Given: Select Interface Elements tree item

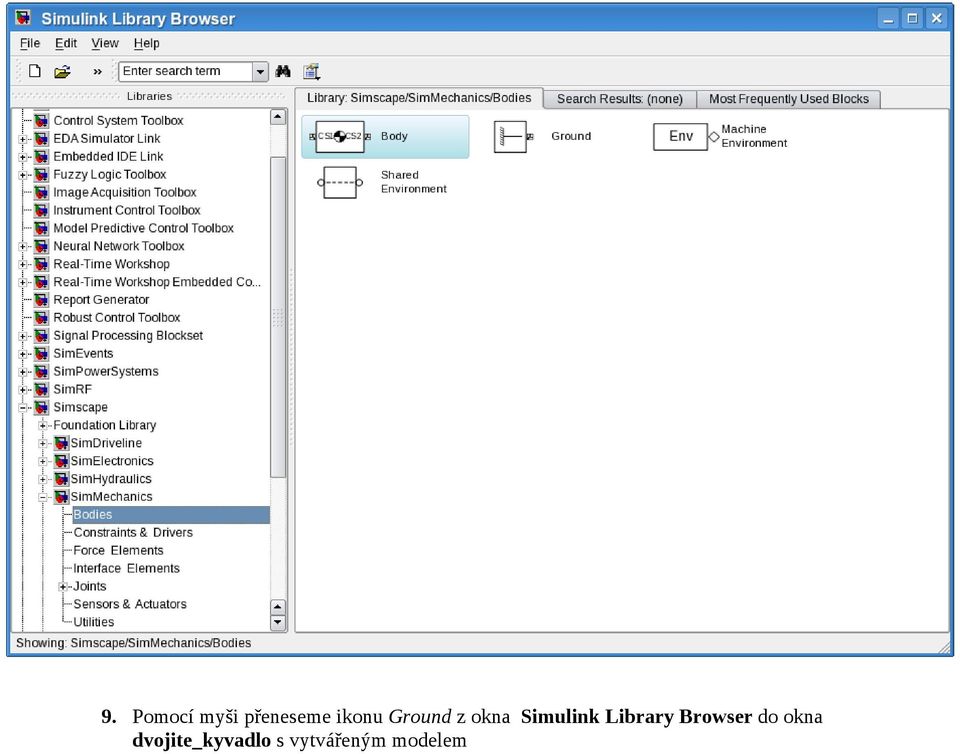Looking at the screenshot, I should pyautogui.click(x=126, y=568).
